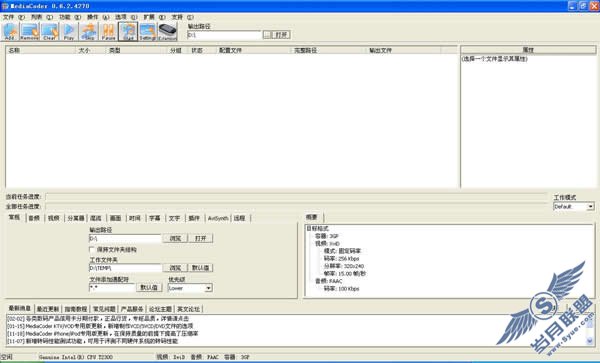Click the [01-15] MediaCoder KTV/VOD news line
600x363 pixels.
100,326
